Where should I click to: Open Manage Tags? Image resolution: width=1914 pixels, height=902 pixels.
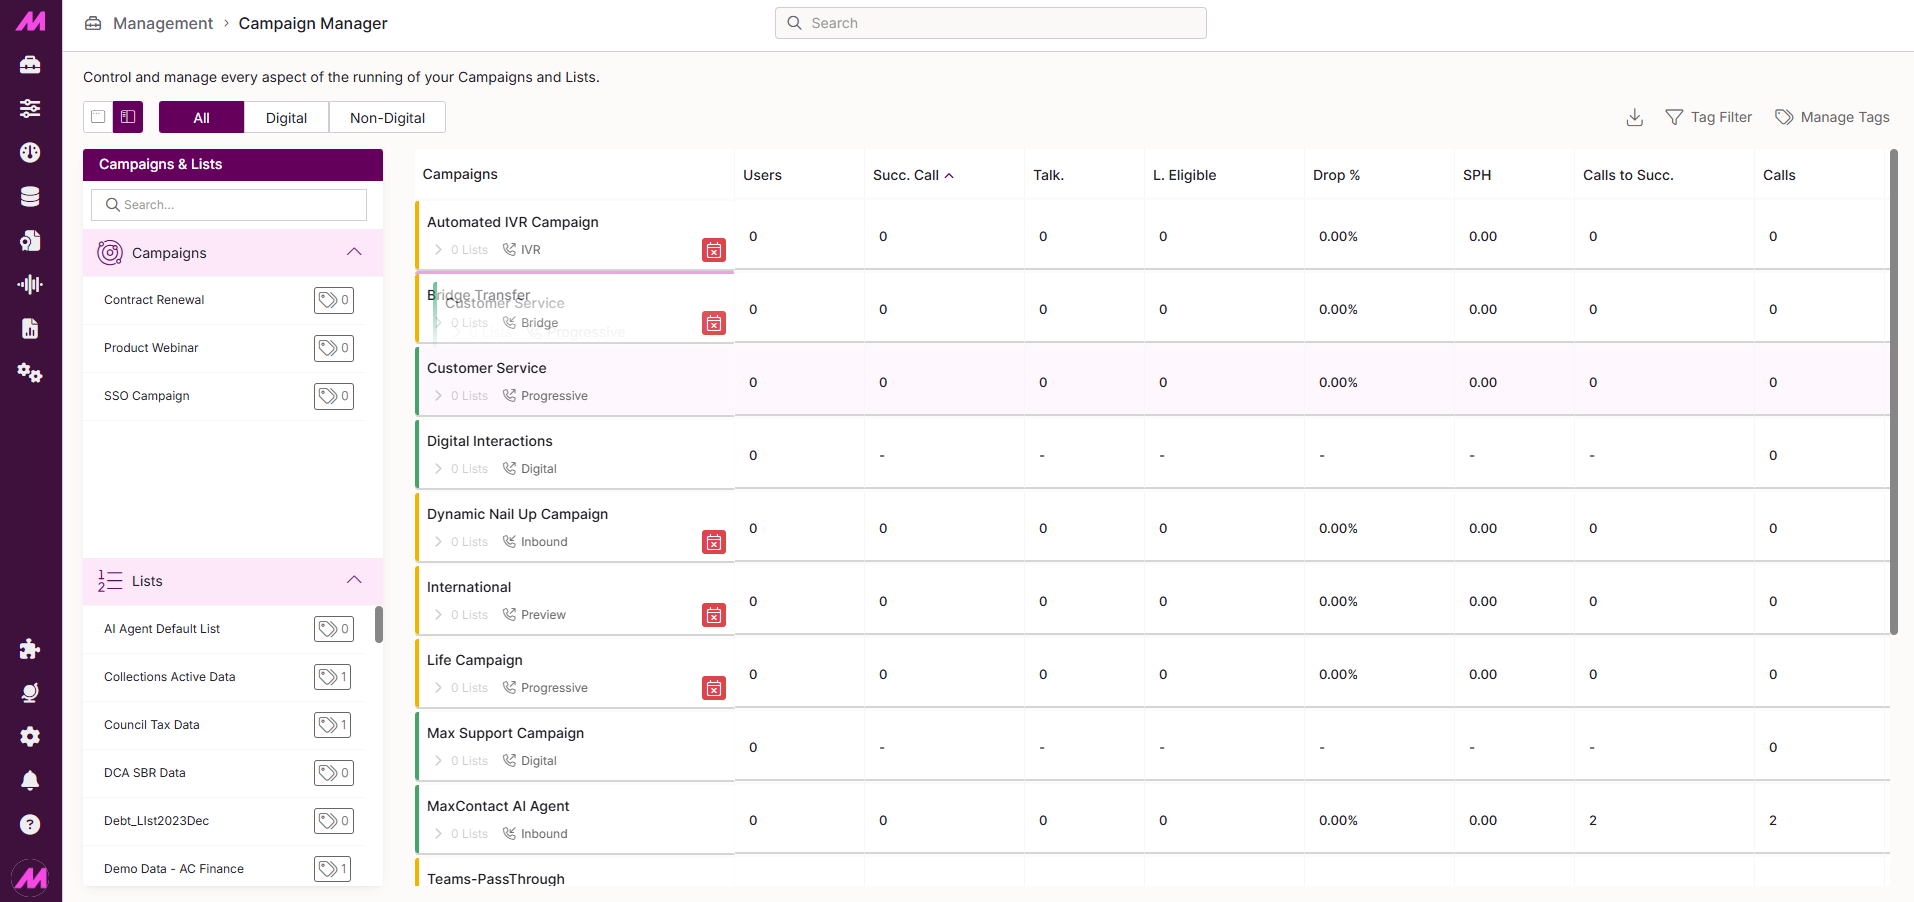tap(1832, 118)
